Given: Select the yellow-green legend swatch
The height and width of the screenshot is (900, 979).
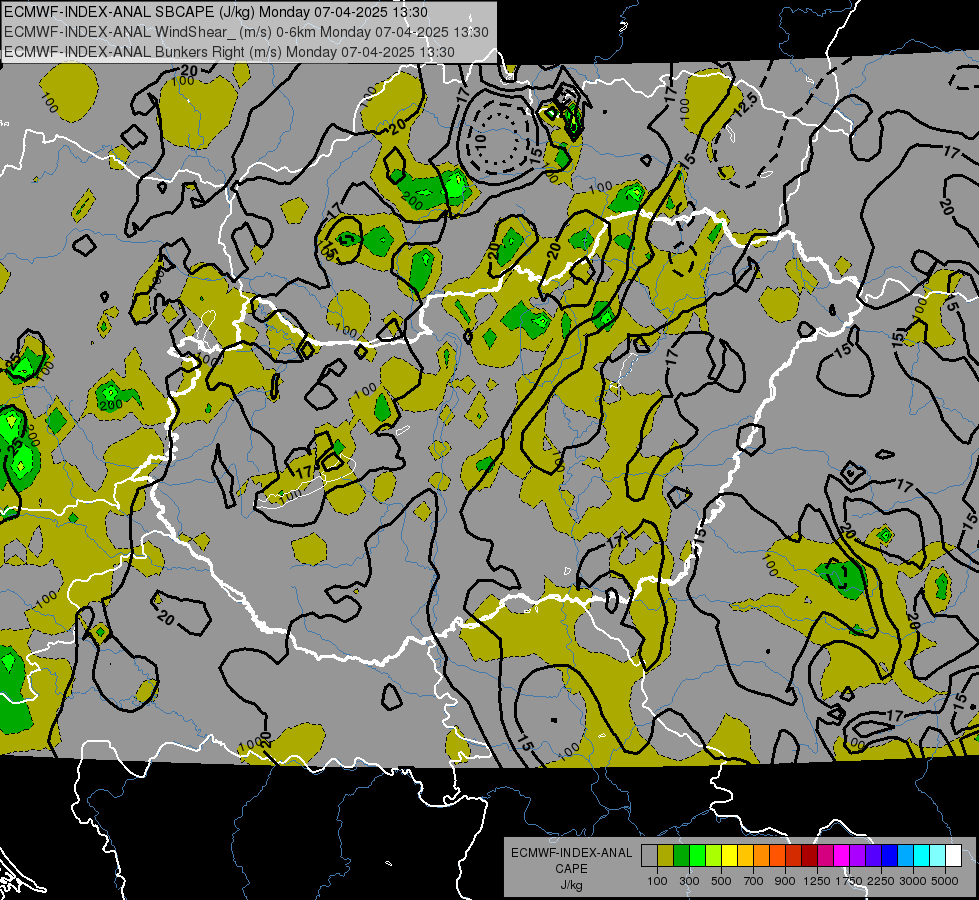Looking at the screenshot, I should pos(713,856).
